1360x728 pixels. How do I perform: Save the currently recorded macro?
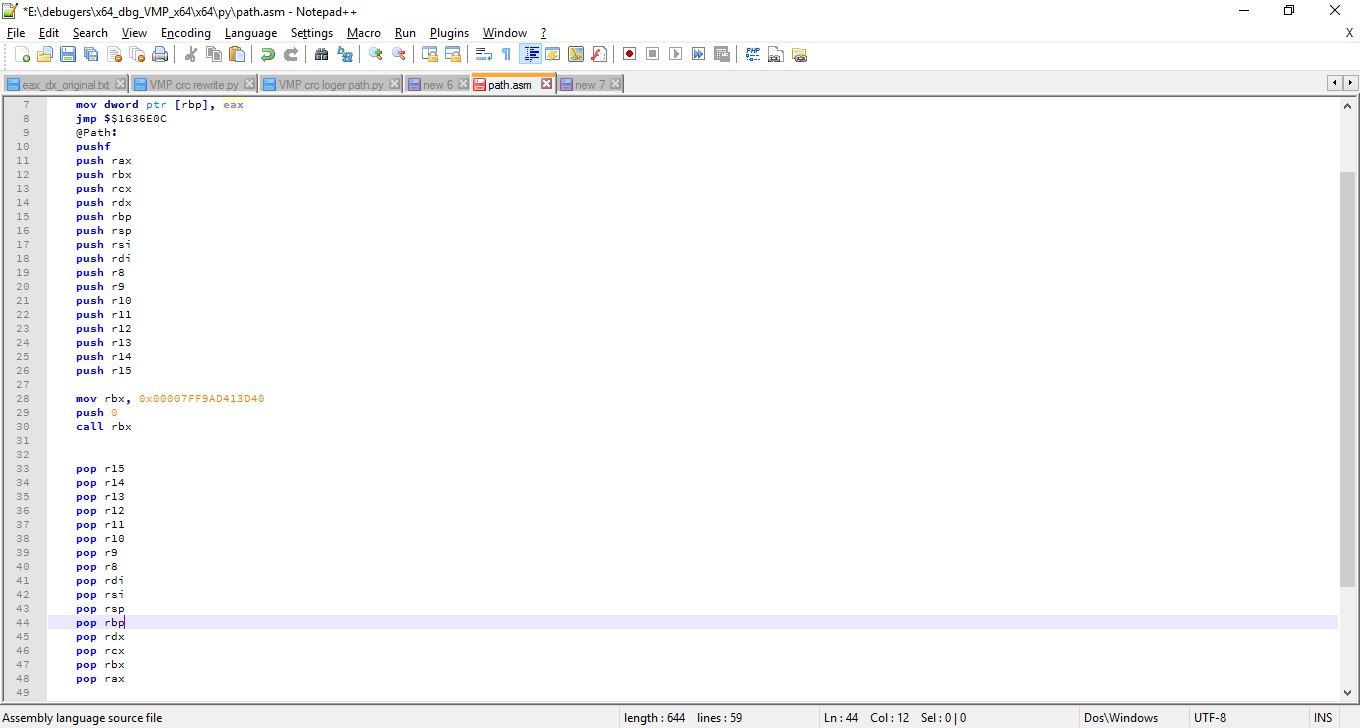pyautogui.click(x=722, y=55)
